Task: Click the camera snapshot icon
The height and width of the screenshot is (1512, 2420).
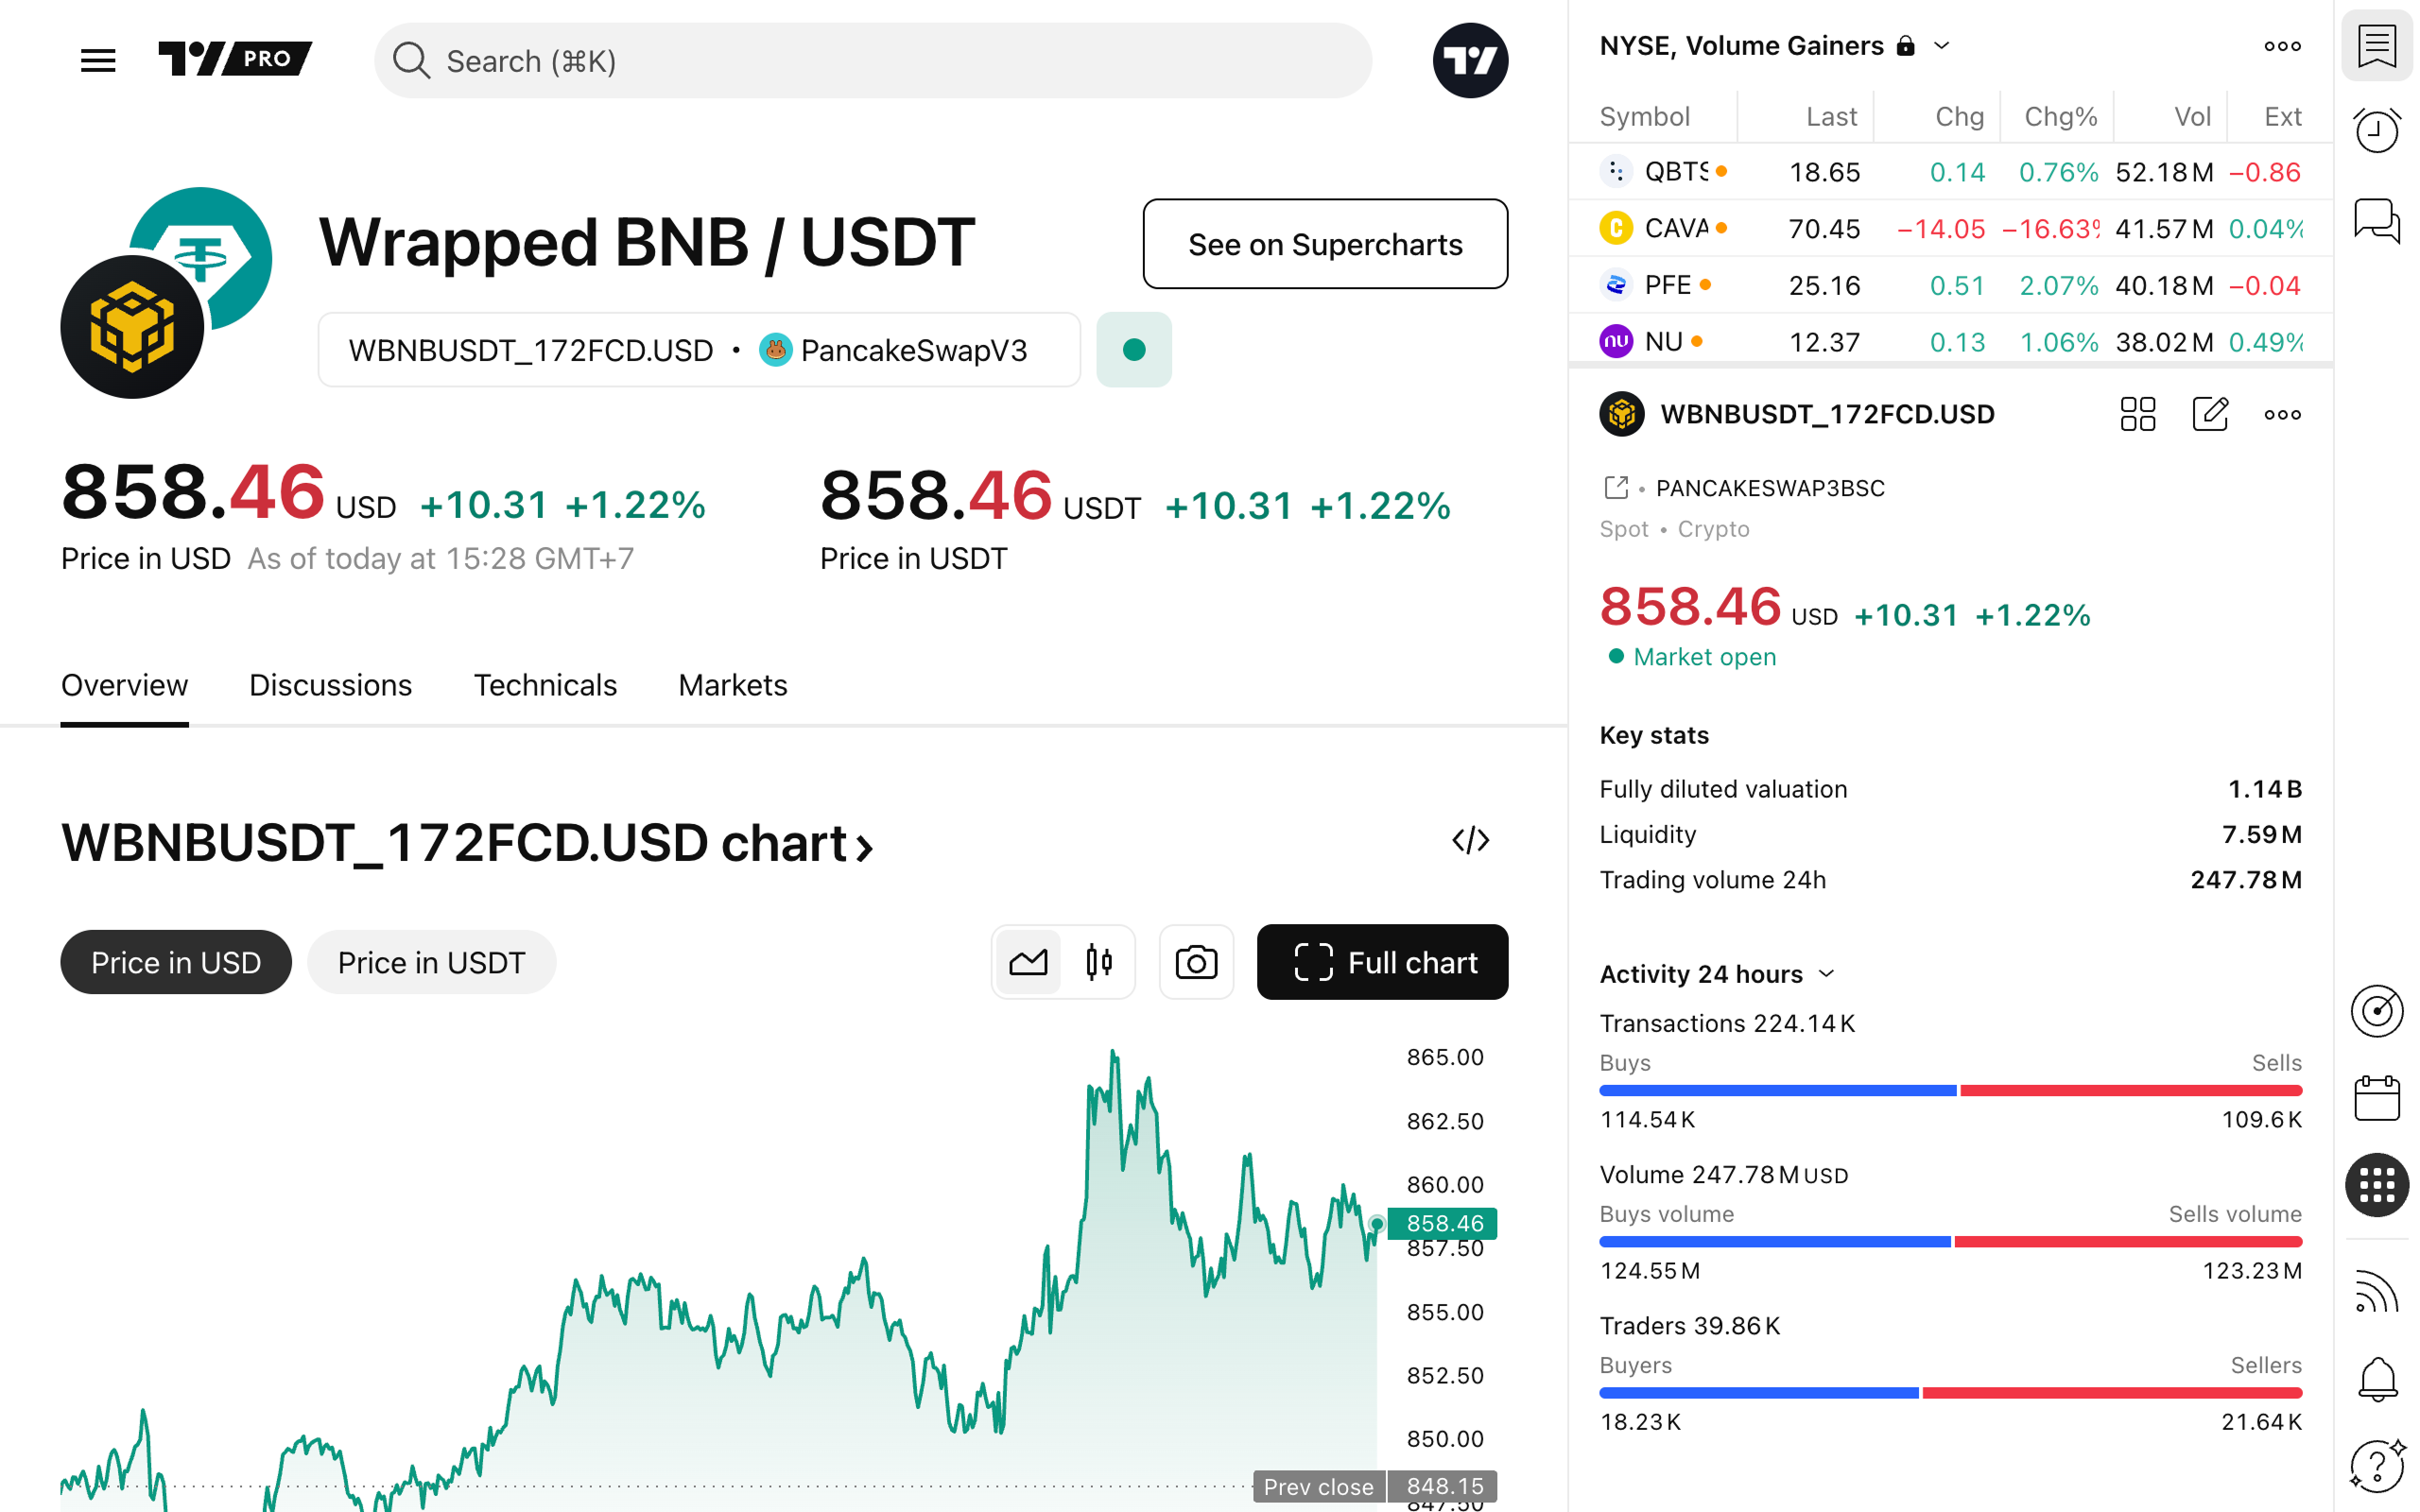Action: 1196,962
